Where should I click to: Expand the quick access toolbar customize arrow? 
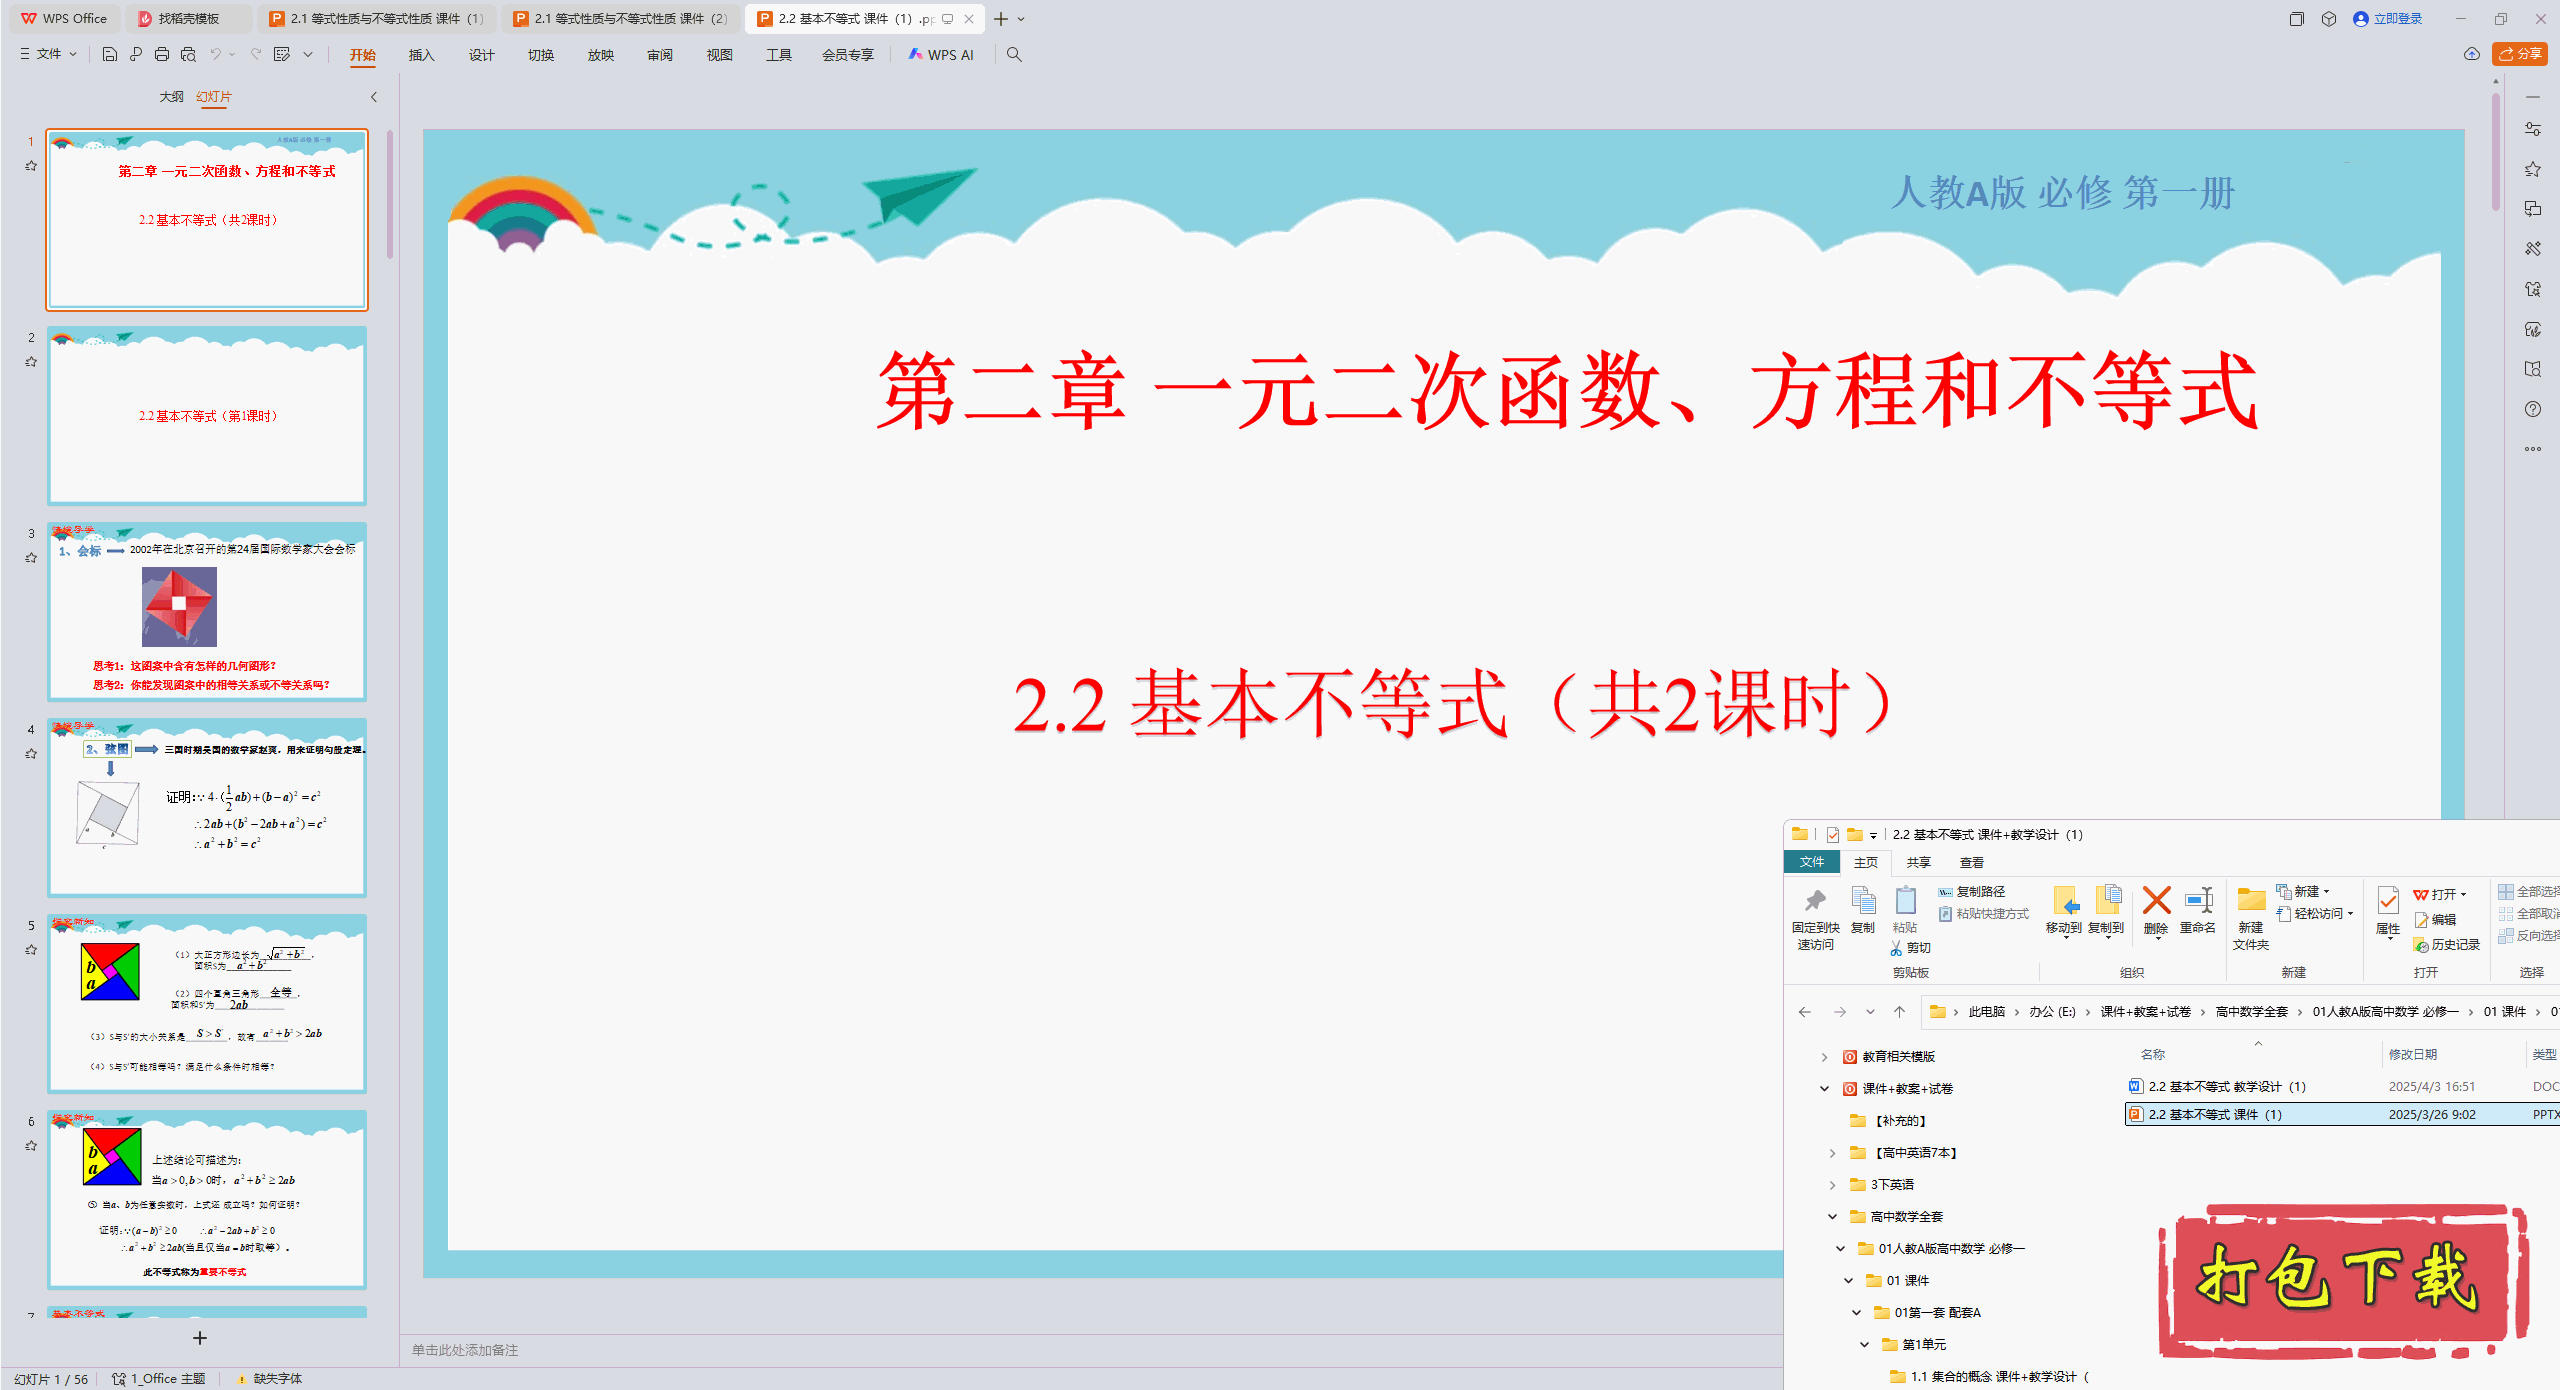(308, 55)
